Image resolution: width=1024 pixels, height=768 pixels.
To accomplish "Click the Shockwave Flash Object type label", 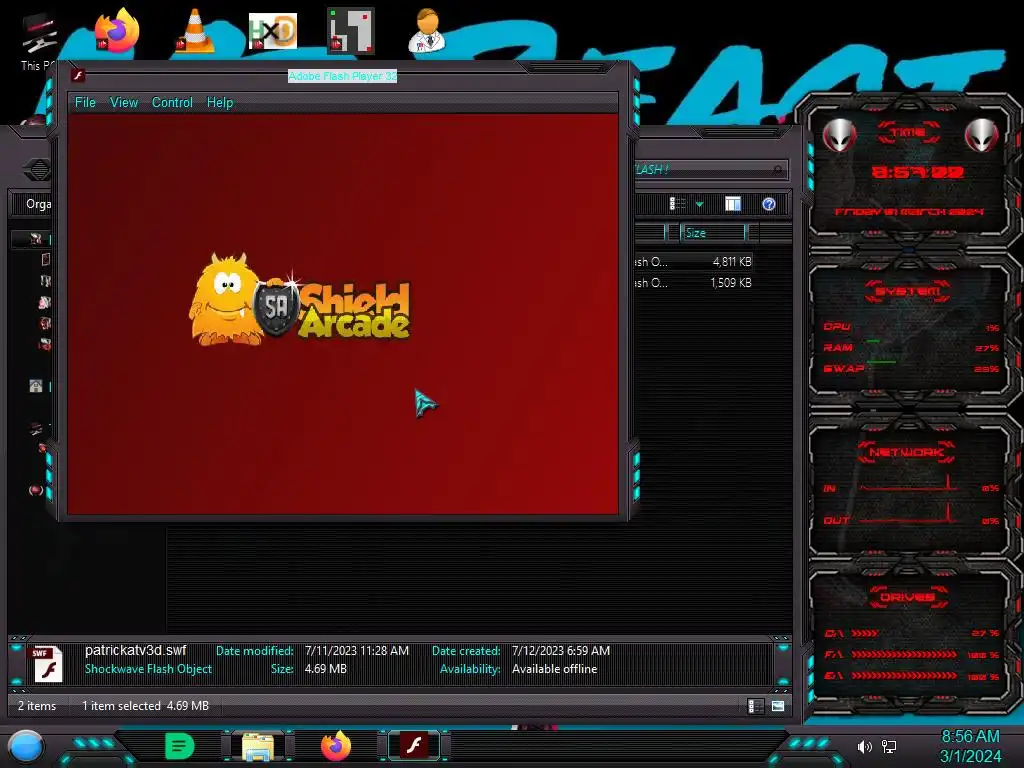I will (148, 669).
